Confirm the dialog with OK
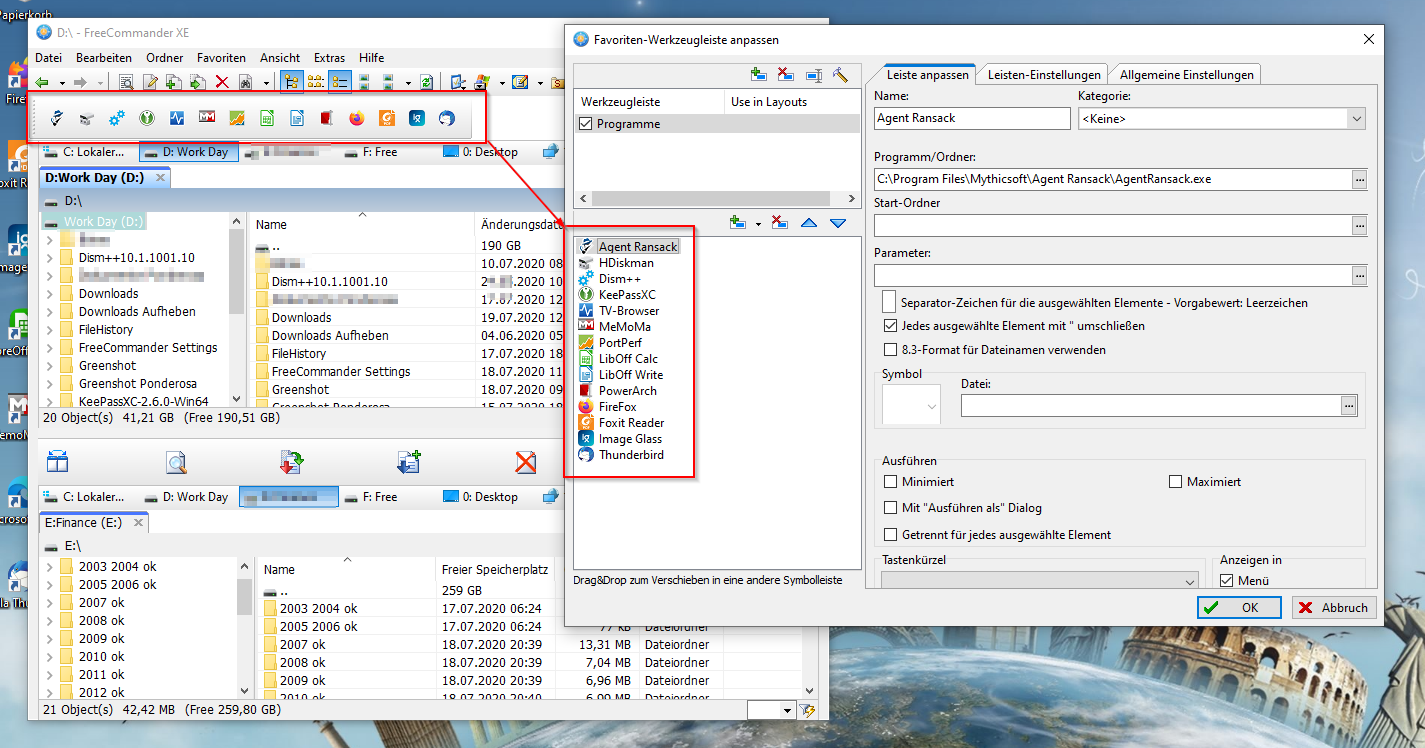The width and height of the screenshot is (1425, 748). click(x=1239, y=607)
